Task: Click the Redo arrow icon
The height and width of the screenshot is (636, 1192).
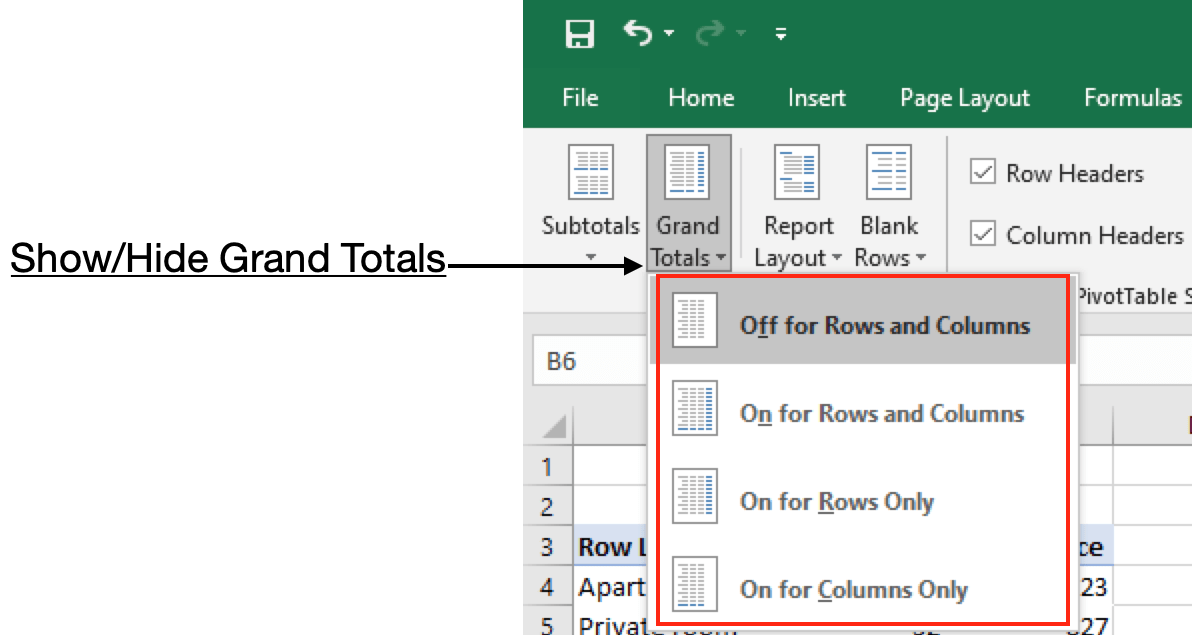Action: (709, 34)
